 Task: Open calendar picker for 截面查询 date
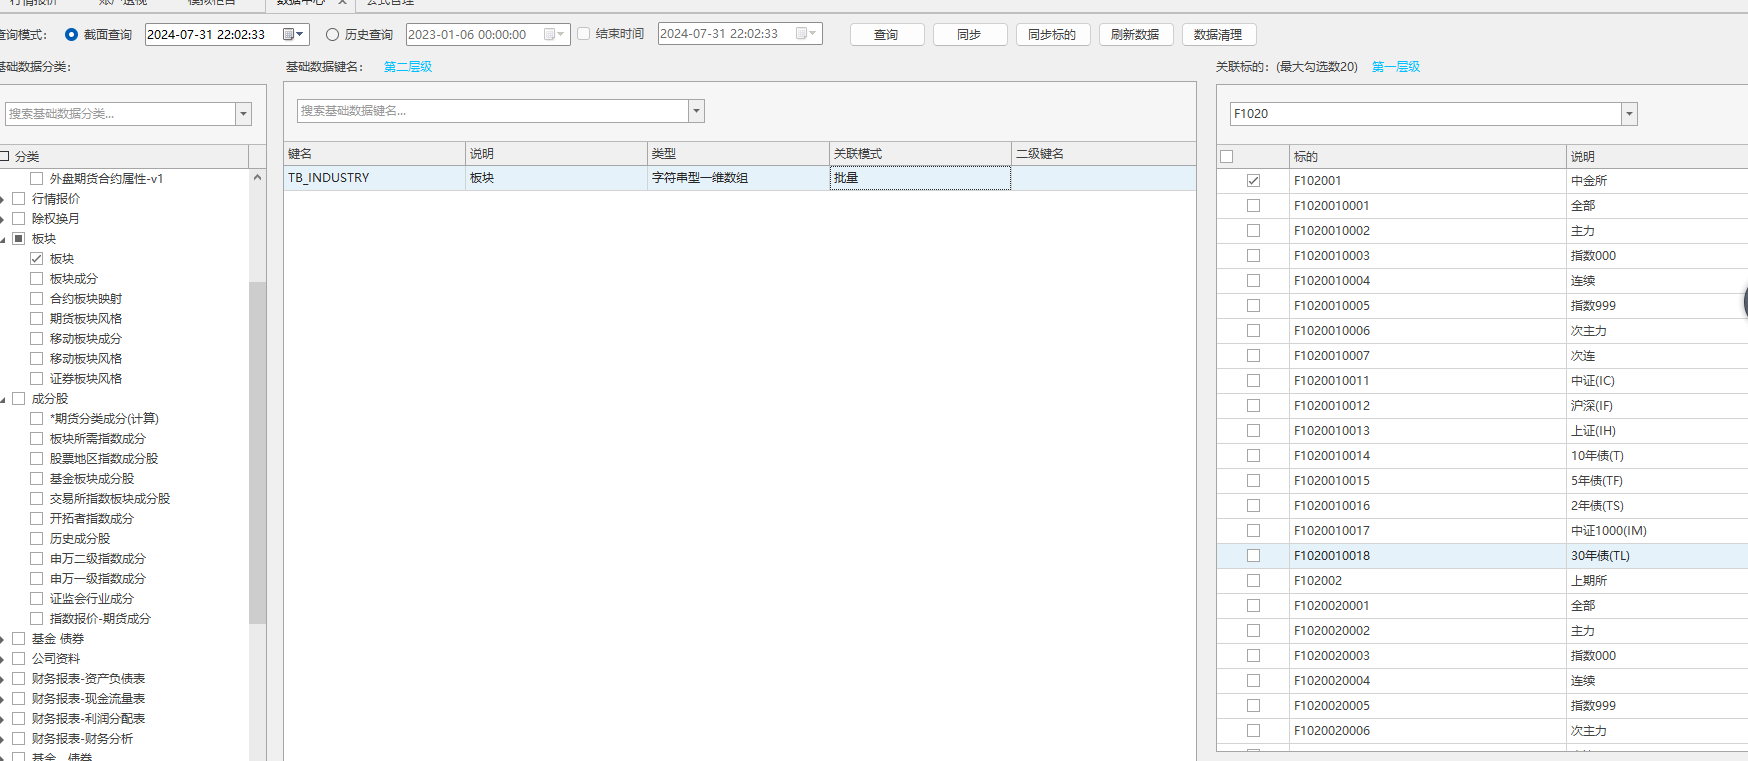[293, 34]
